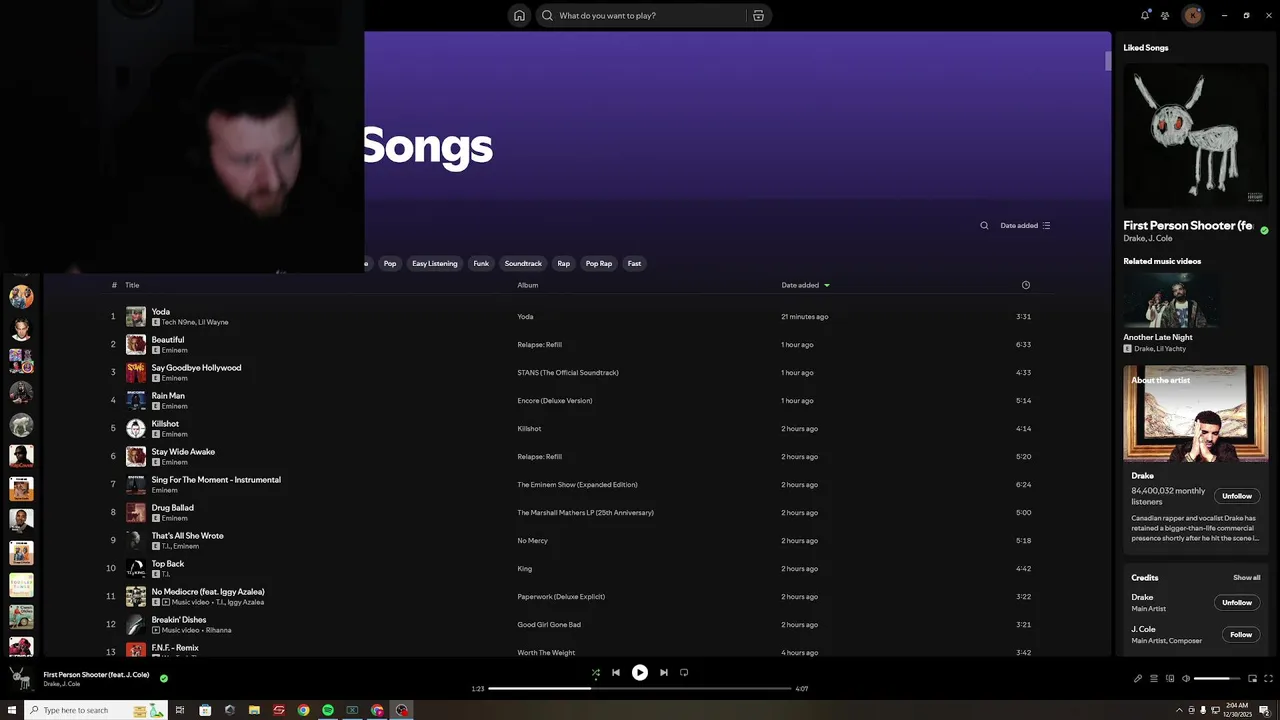
Task: Skip to previous track
Action: click(616, 672)
